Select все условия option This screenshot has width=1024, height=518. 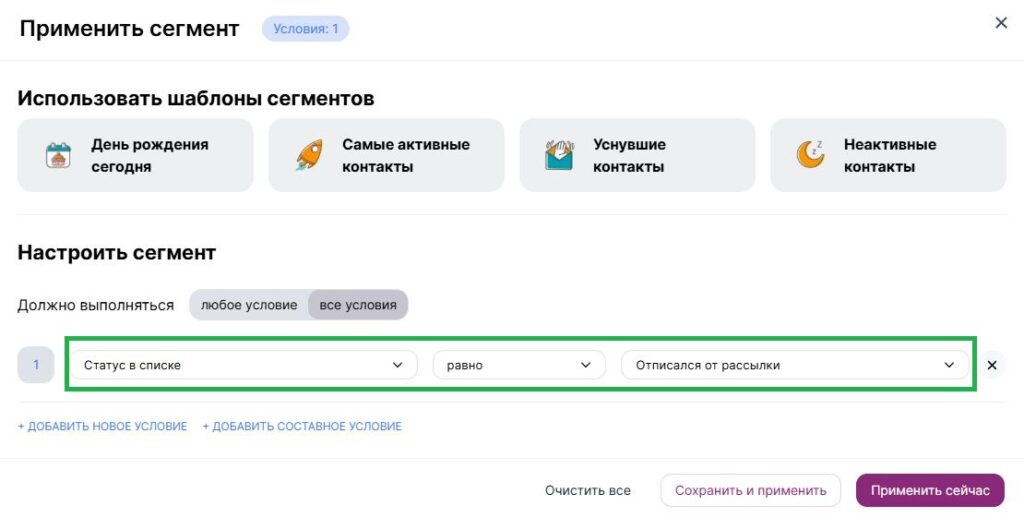click(358, 305)
